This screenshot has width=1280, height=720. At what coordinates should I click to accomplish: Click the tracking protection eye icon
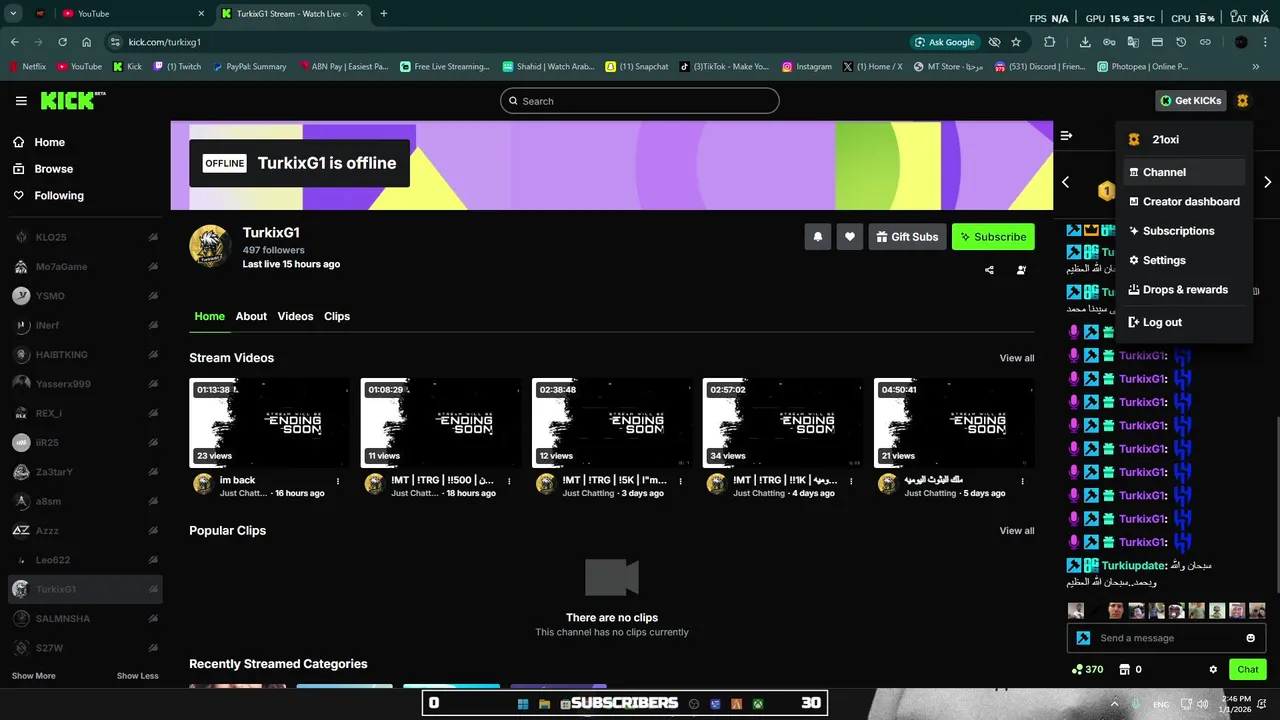(x=994, y=42)
